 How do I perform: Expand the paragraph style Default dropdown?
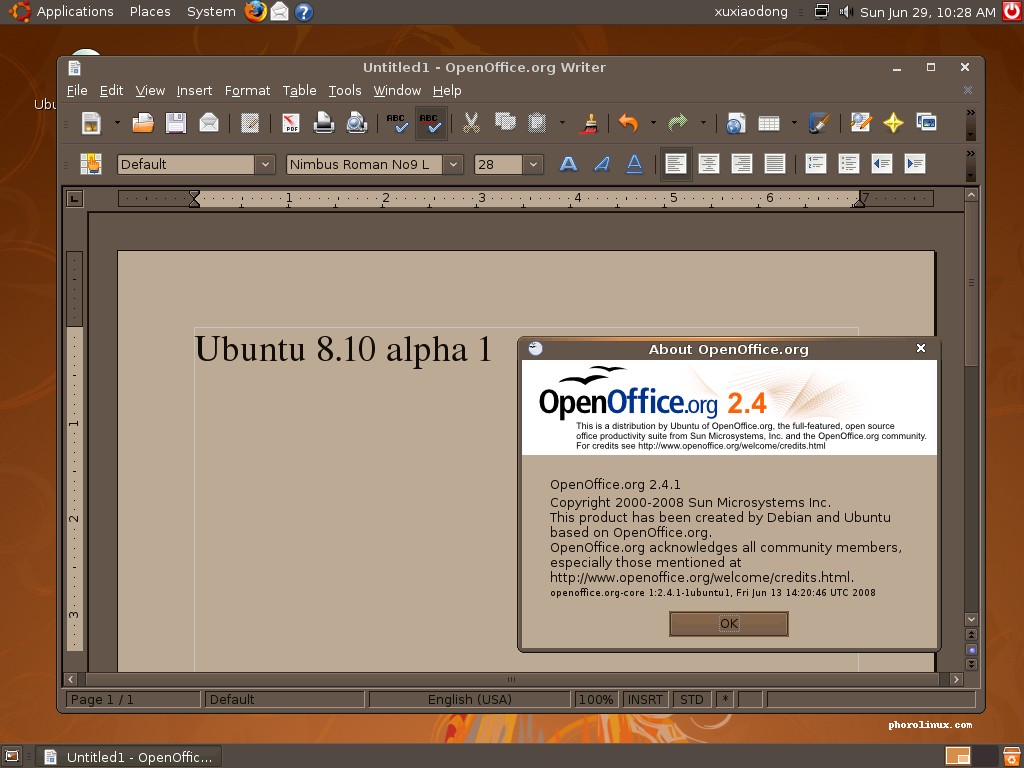tap(265, 164)
